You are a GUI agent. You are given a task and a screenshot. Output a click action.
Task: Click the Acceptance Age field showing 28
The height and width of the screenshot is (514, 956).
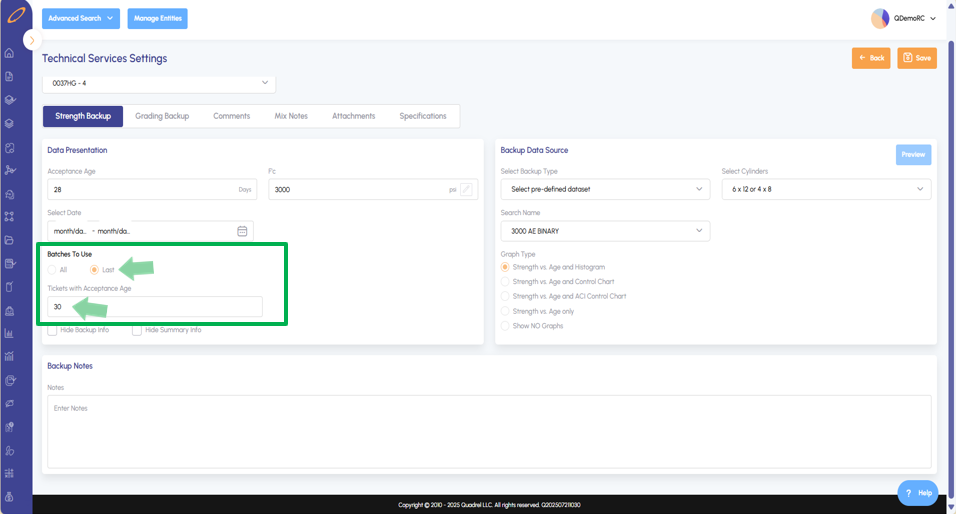click(152, 190)
